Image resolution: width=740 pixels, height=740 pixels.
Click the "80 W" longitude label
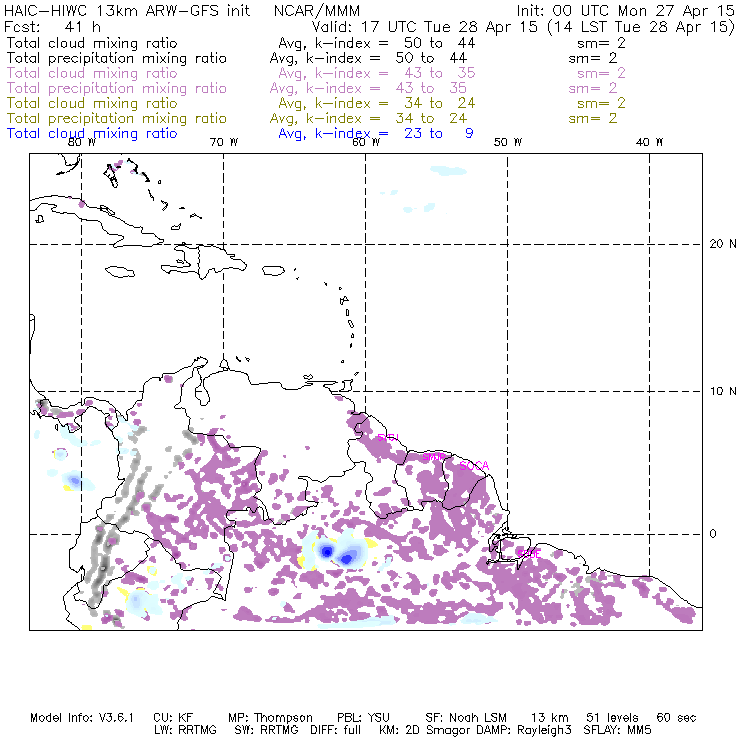[82, 142]
